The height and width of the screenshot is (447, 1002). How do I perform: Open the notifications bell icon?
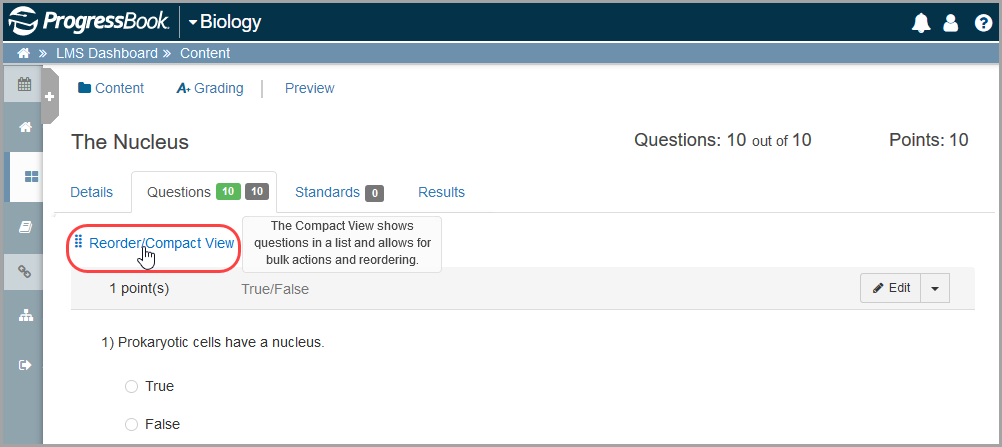point(921,22)
